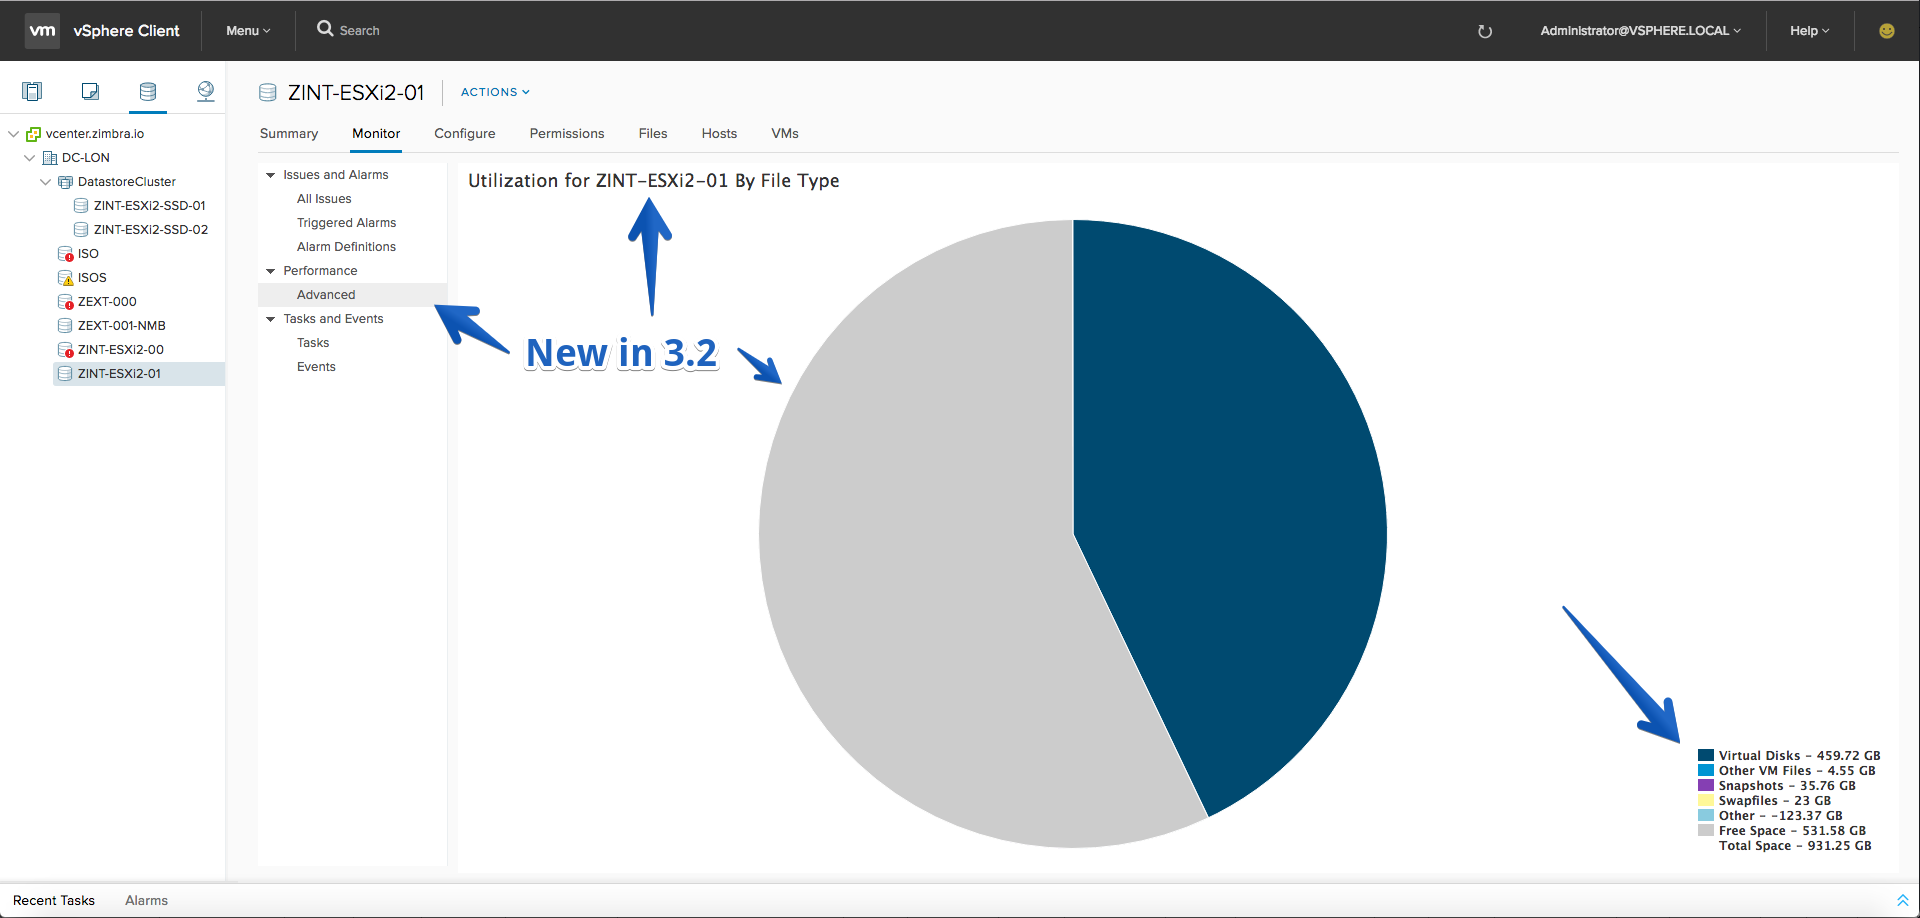Open the Administrator@VSPHERE.LOCAL user menu
The image size is (1920, 918).
(1640, 31)
